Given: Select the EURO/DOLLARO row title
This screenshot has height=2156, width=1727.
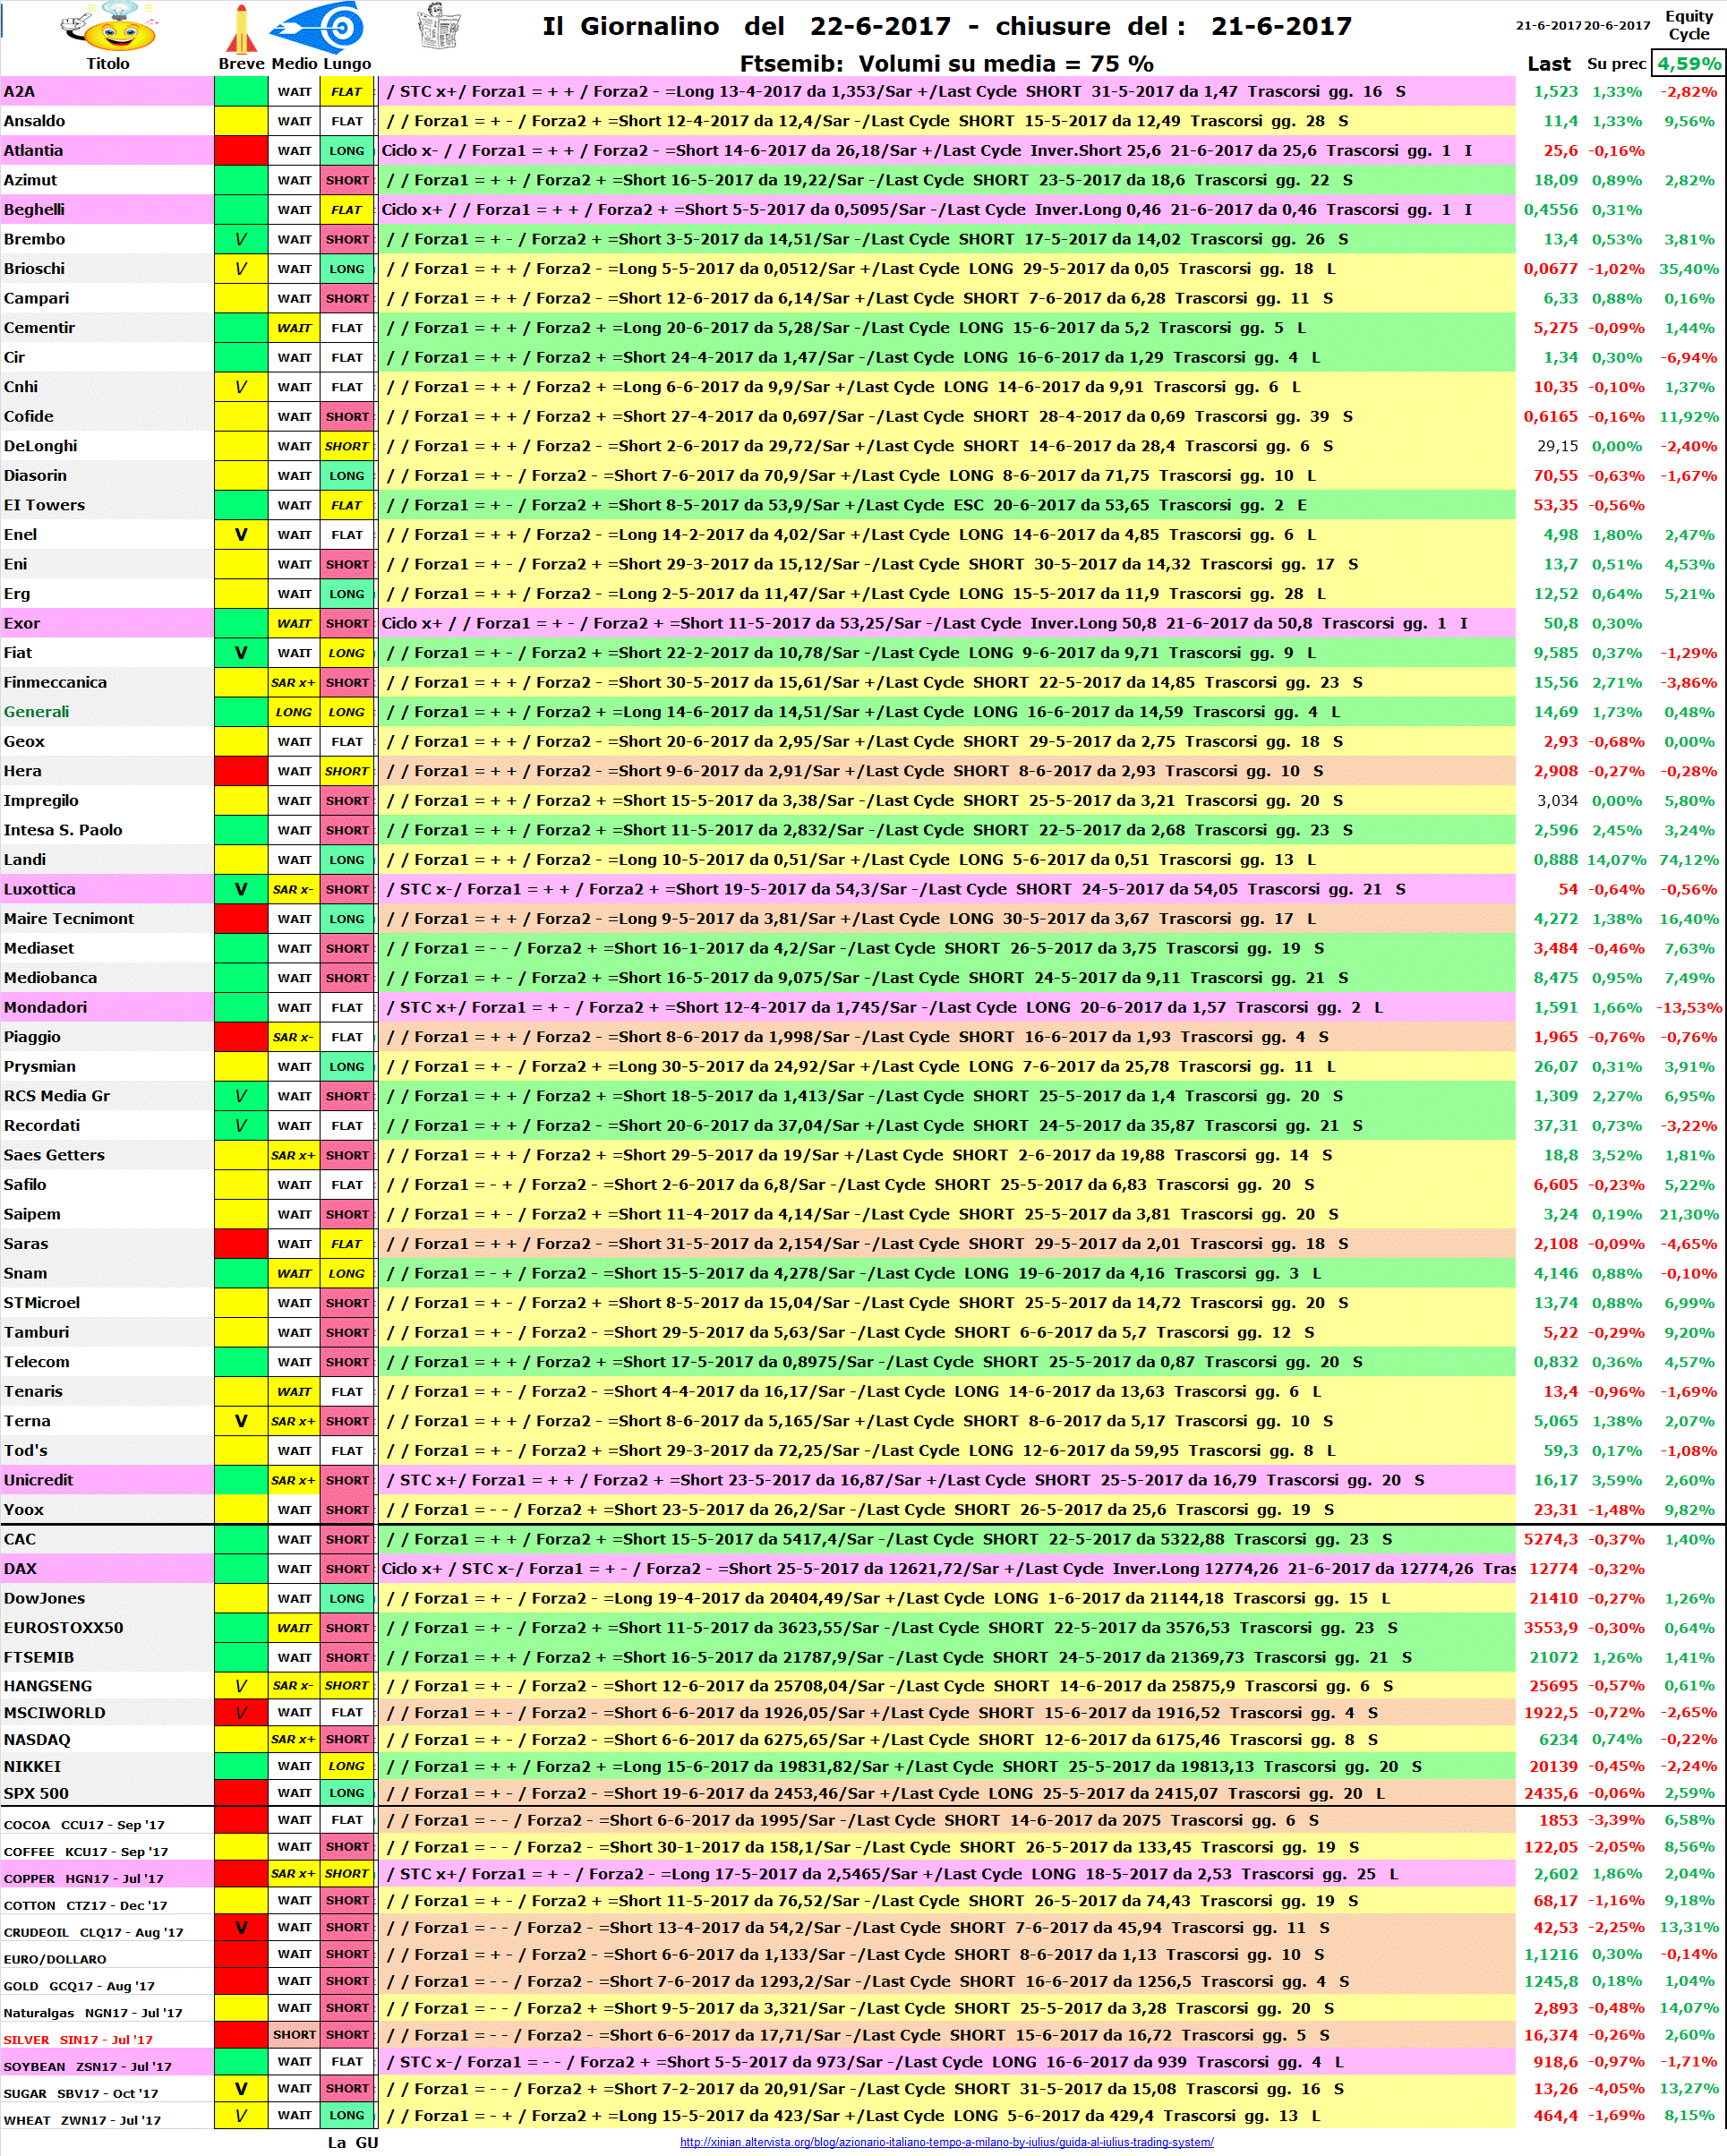Looking at the screenshot, I should pyautogui.click(x=55, y=1958).
